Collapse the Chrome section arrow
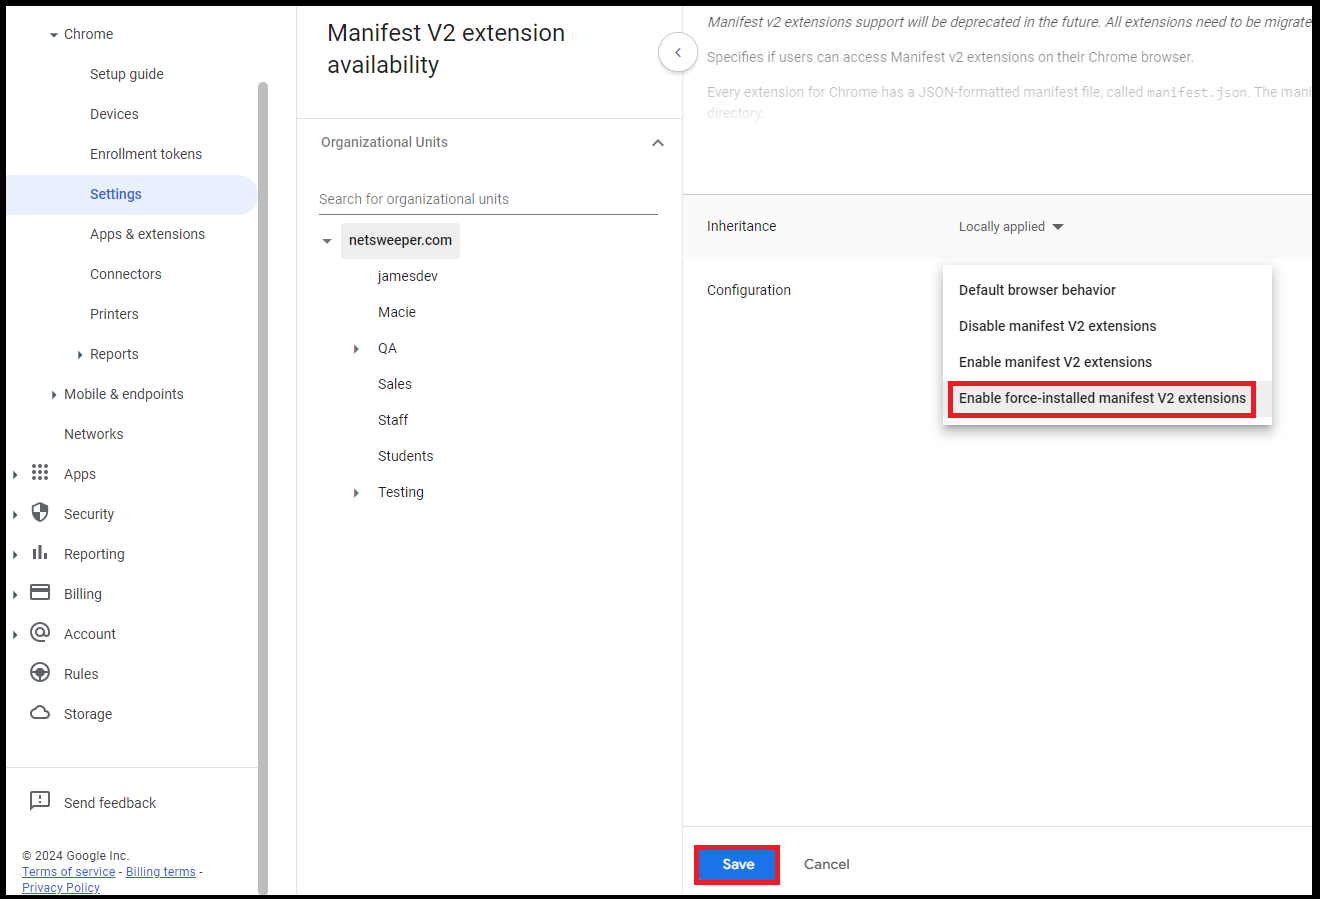This screenshot has height=899, width=1321. [x=54, y=35]
